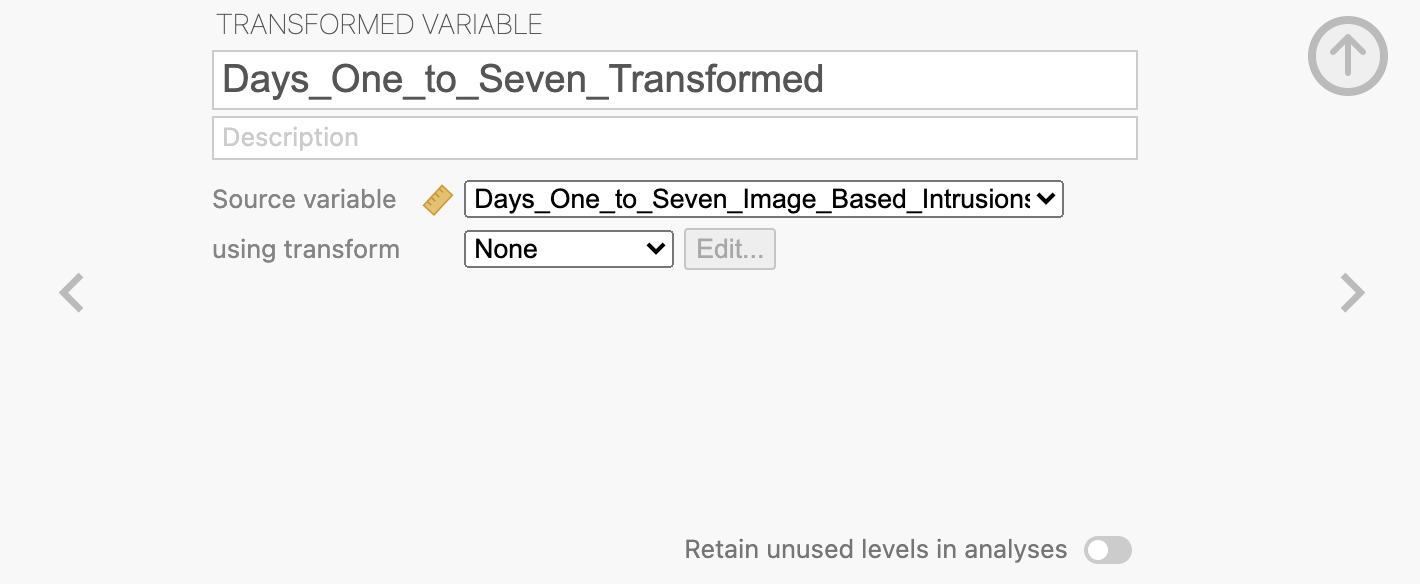This screenshot has height=584, width=1420.
Task: Select the Days_One_to_Seven_Image_Based_Intrusions source text
Action: coord(752,199)
